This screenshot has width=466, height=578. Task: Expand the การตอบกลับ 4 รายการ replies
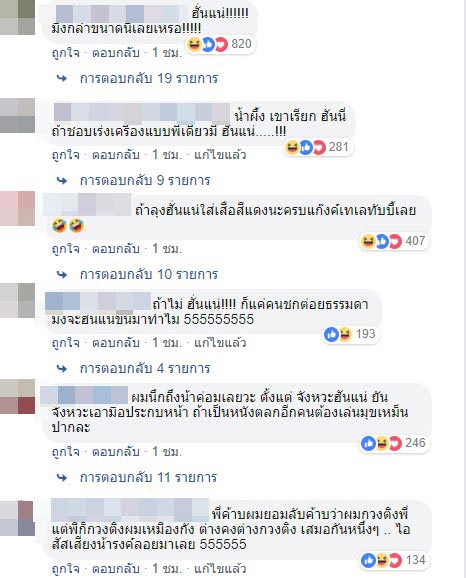[145, 369]
